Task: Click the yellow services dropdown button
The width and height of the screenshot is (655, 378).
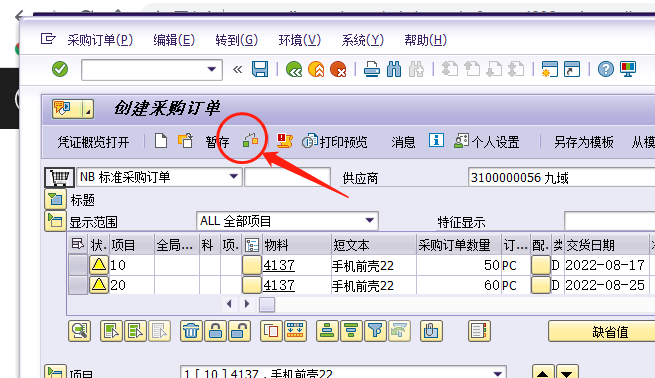Action: pyautogui.click(x=73, y=109)
